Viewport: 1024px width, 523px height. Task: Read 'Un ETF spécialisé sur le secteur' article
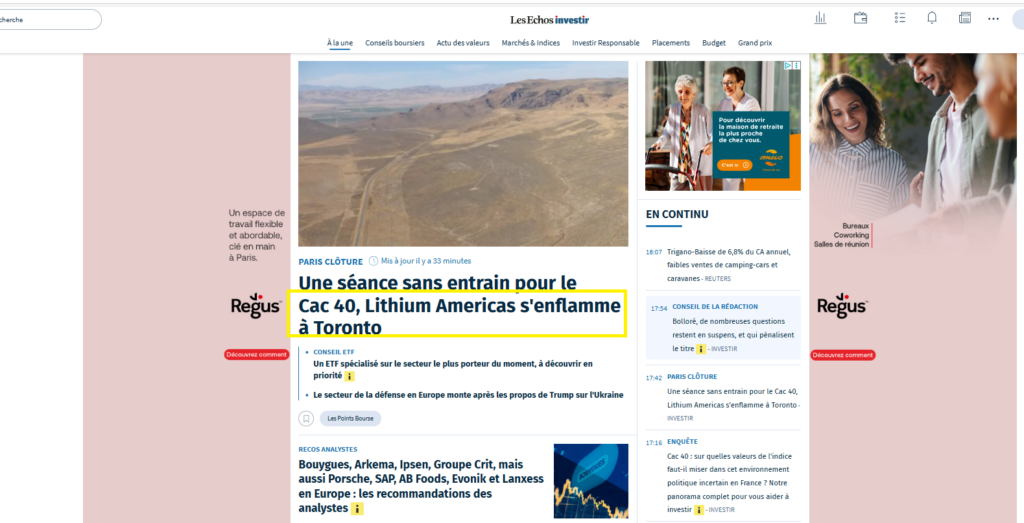click(x=453, y=370)
